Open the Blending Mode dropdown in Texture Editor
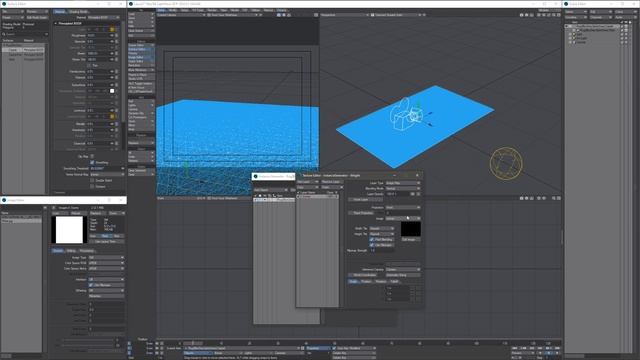 pyautogui.click(x=403, y=188)
